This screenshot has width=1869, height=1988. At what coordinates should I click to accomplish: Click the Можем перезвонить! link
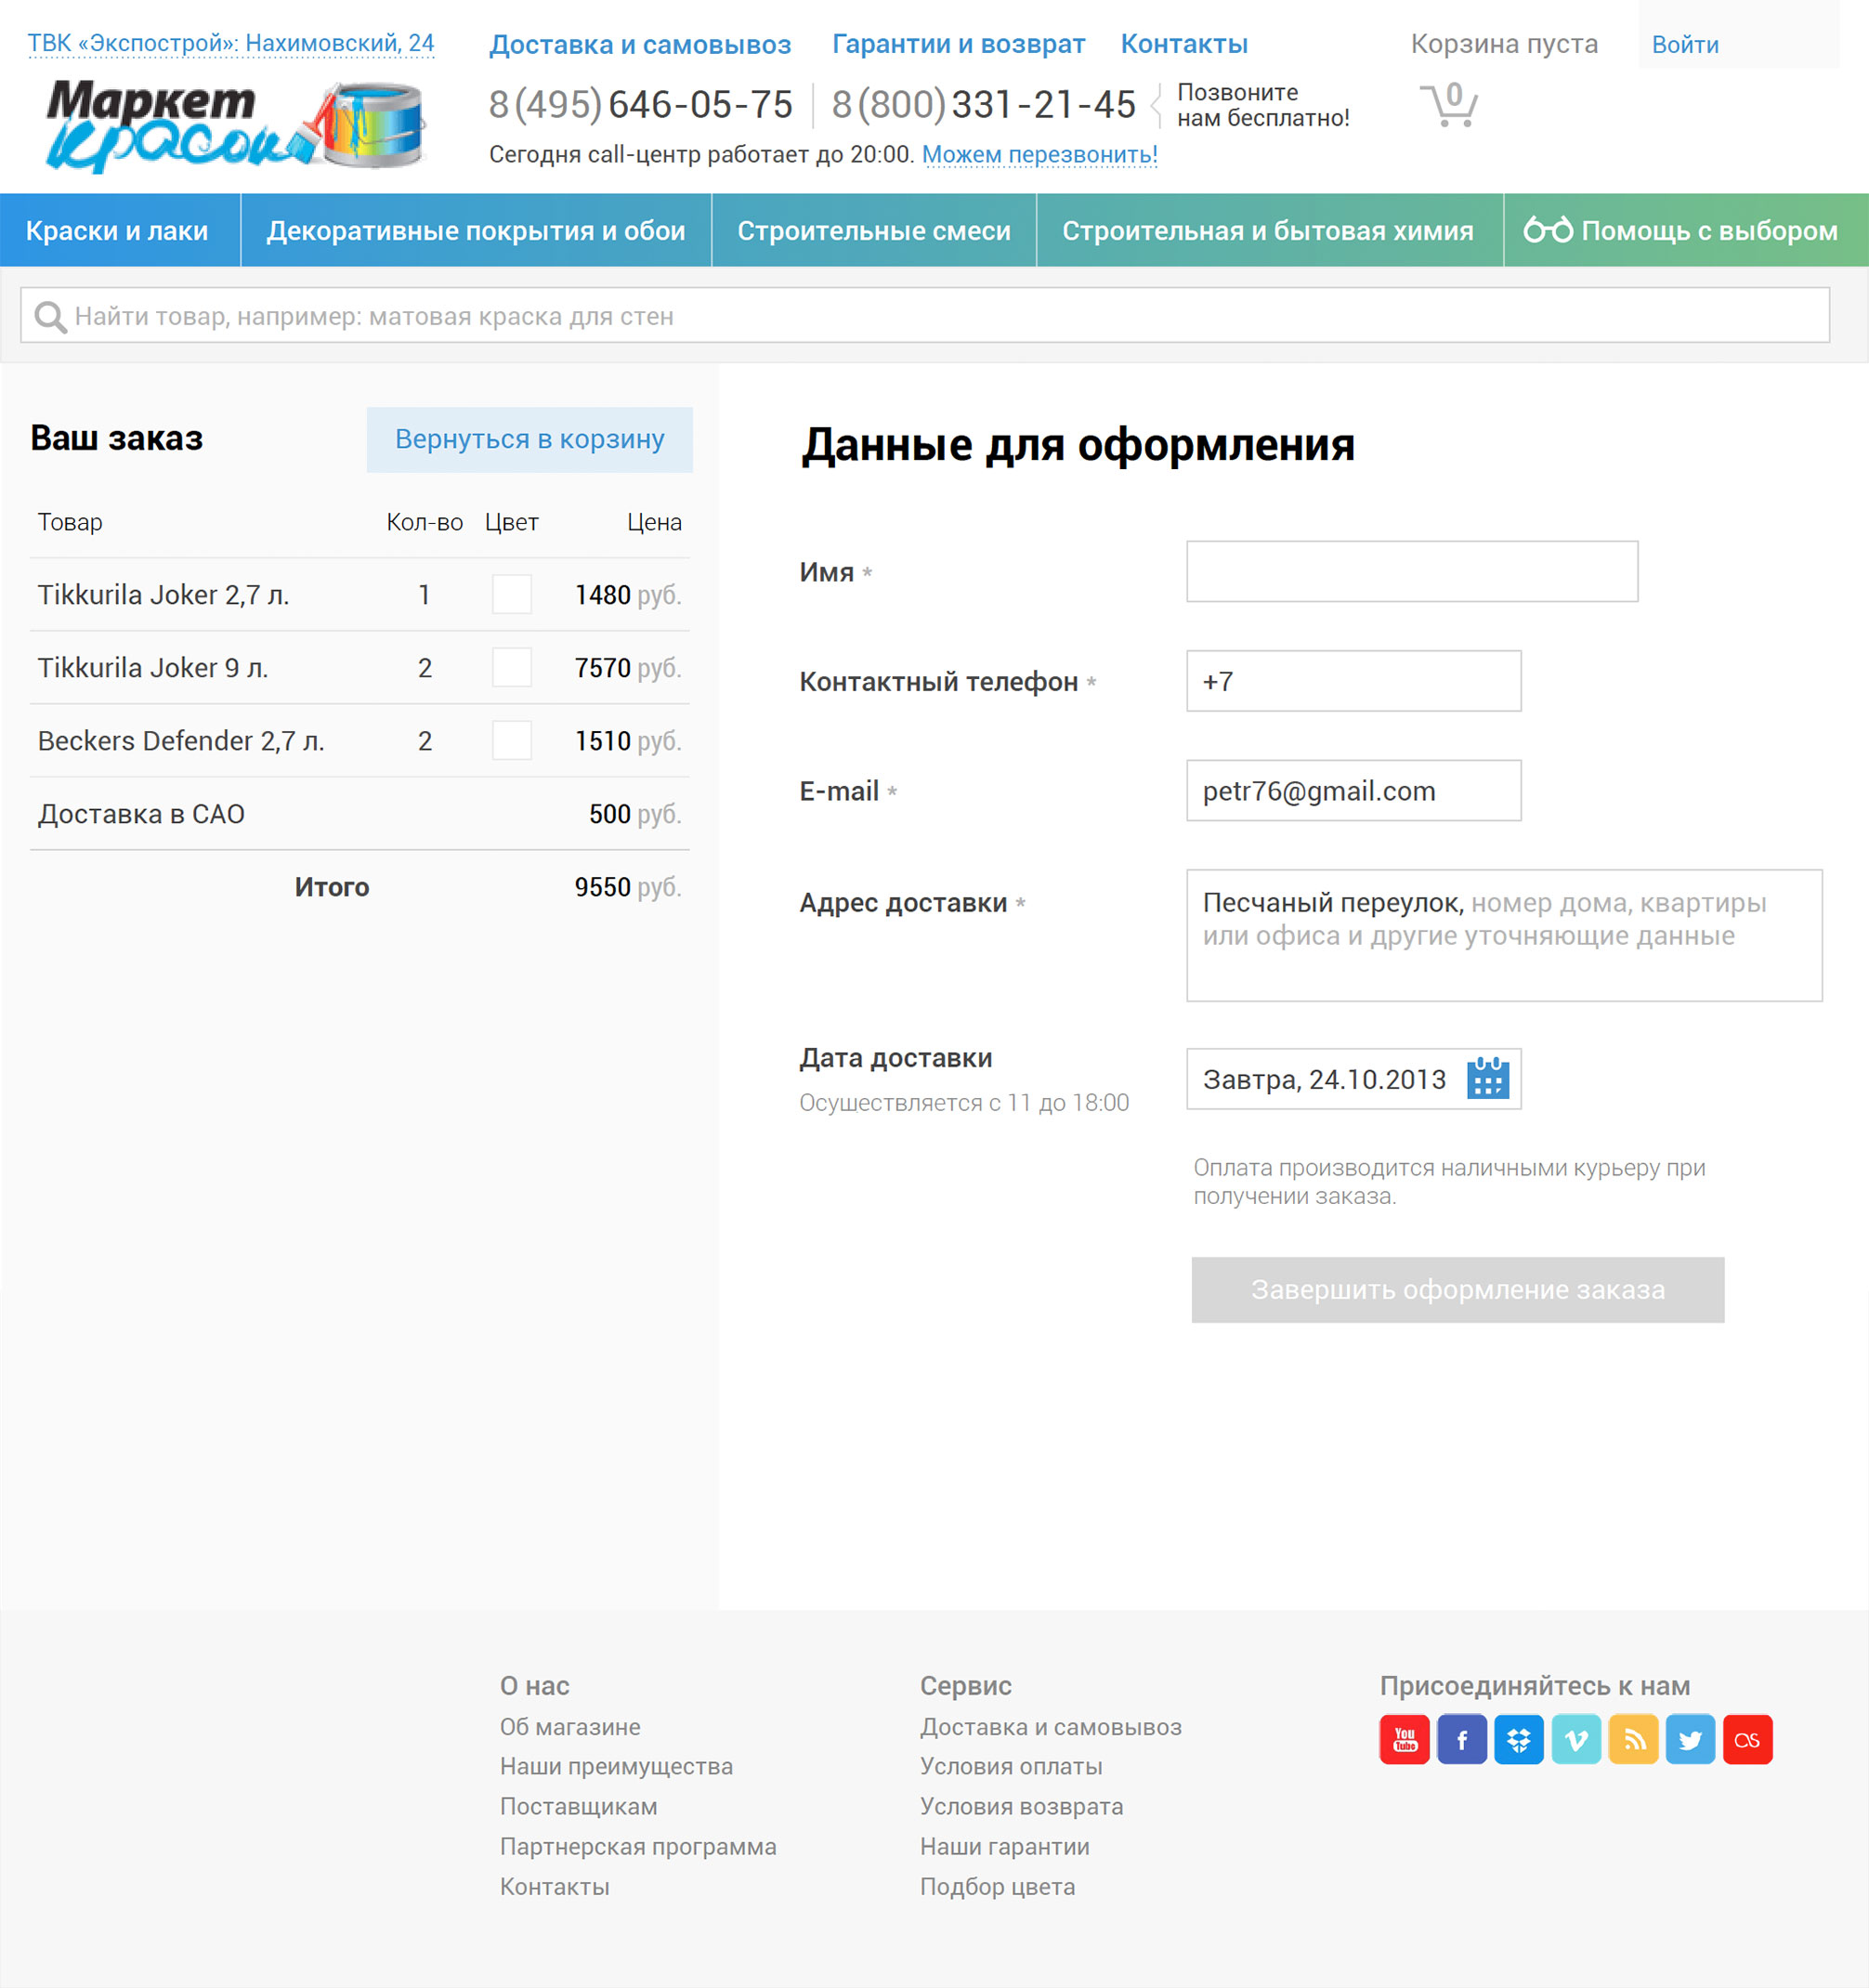pos(1039,155)
